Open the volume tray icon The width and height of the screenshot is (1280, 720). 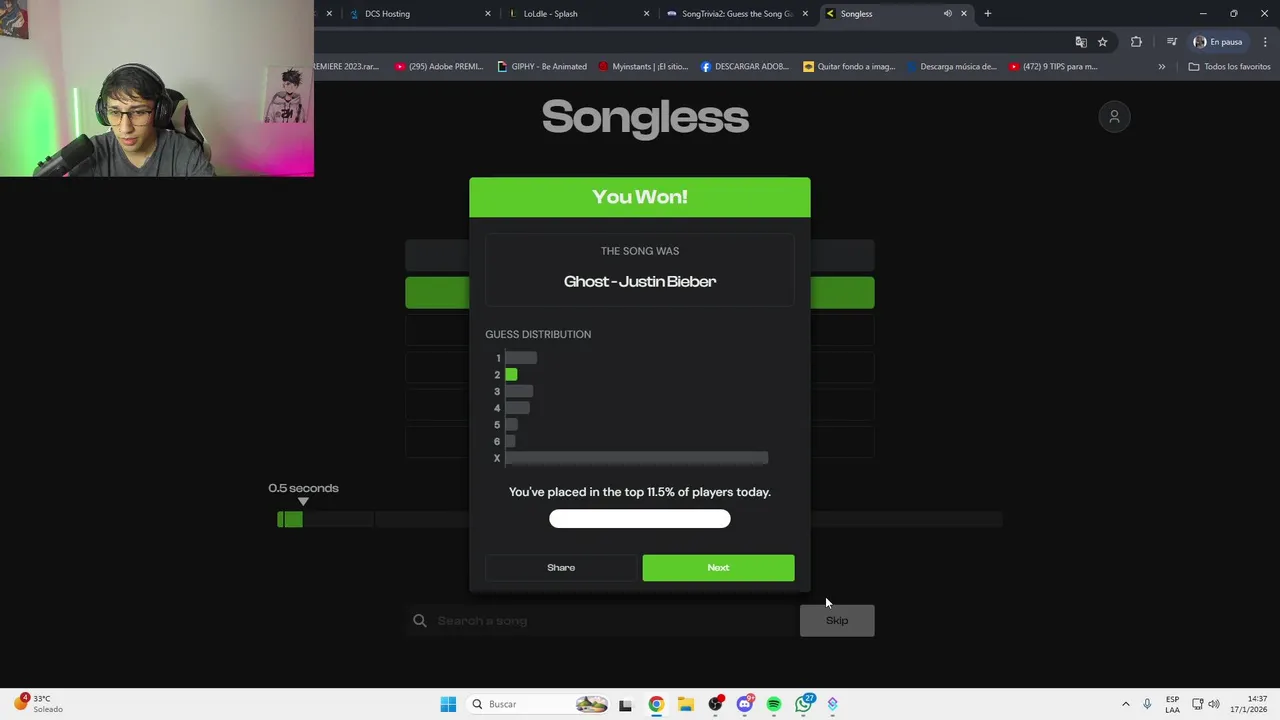pos(1215,704)
